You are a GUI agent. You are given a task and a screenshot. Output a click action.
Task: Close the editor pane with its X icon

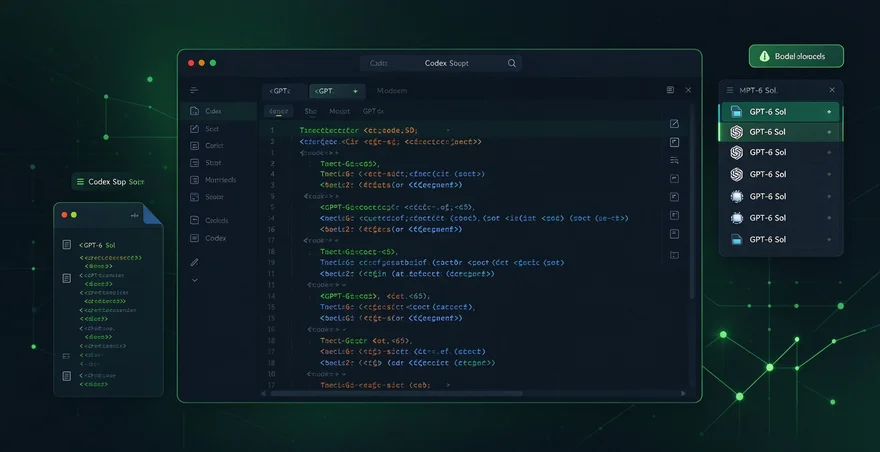689,90
